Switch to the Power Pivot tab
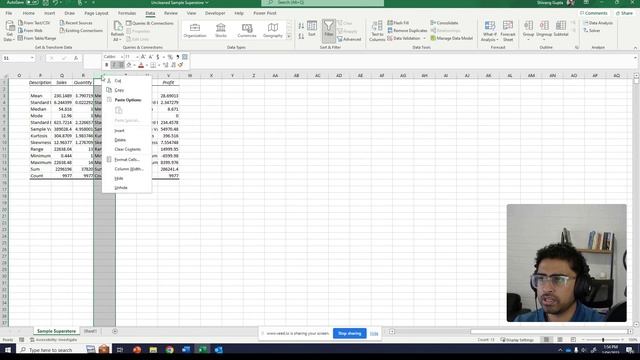The width and height of the screenshot is (640, 360). click(265, 13)
